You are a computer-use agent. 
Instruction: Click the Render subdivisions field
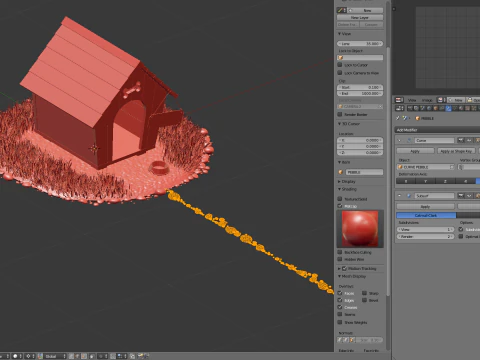coord(425,236)
